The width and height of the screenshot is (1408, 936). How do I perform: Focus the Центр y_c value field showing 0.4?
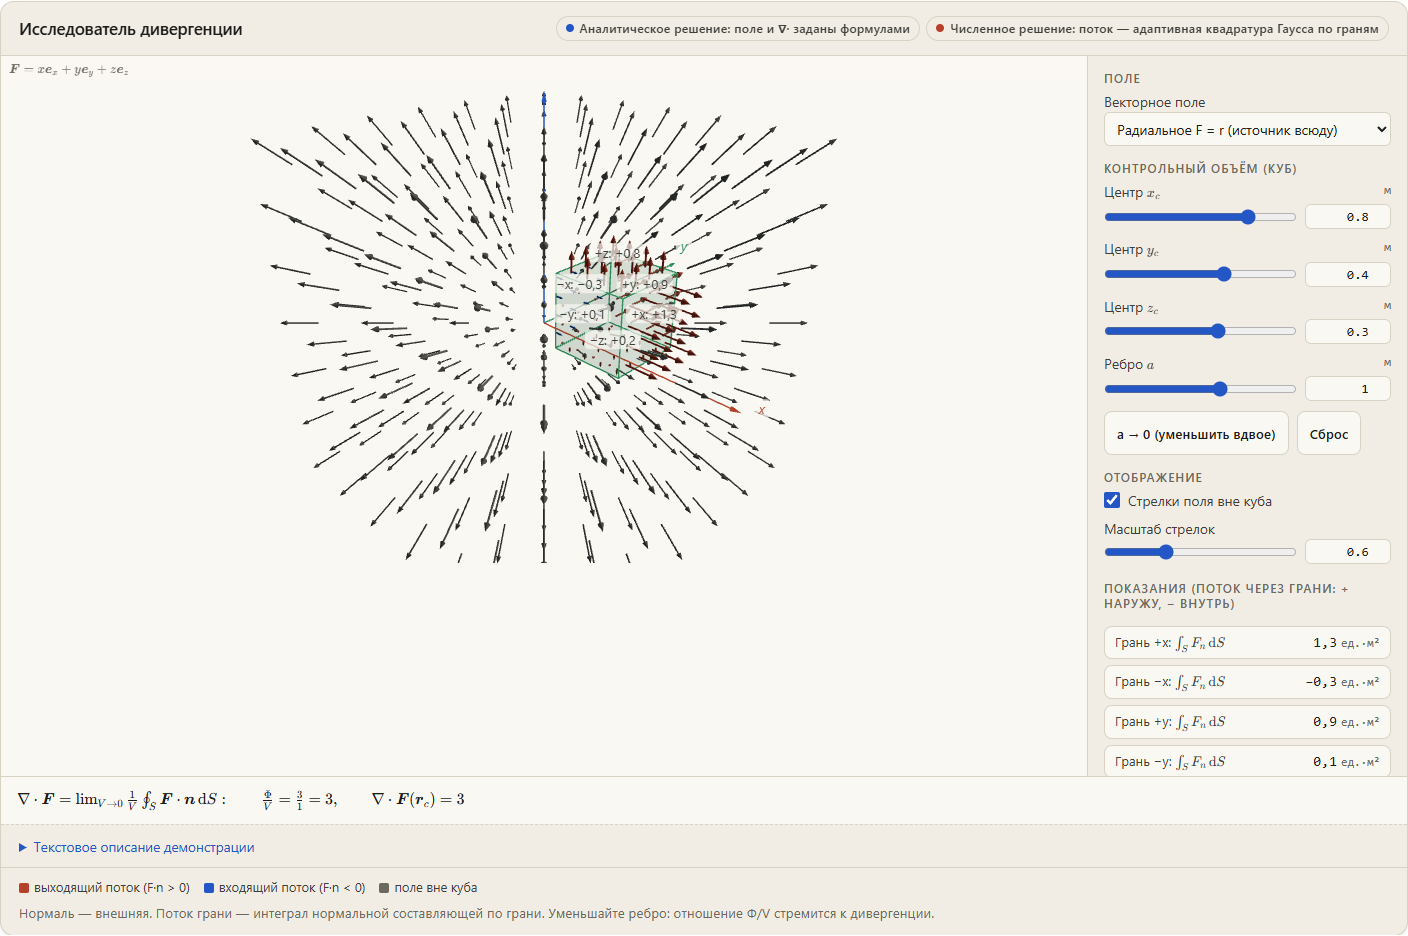[1348, 275]
